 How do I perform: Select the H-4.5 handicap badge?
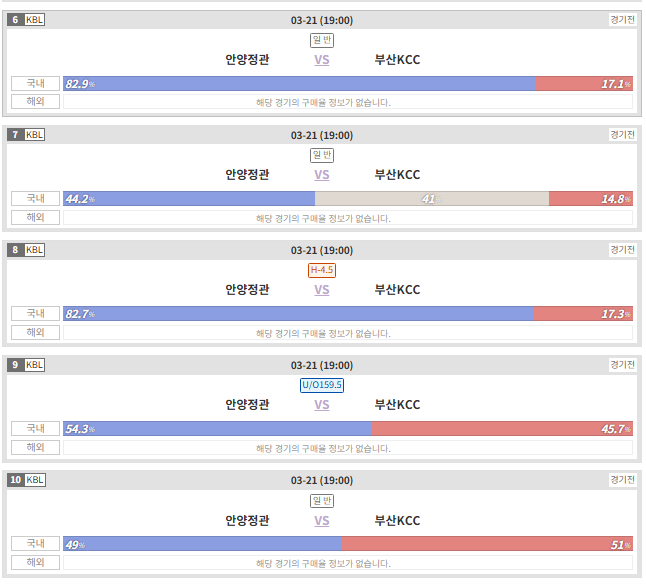pos(322,270)
